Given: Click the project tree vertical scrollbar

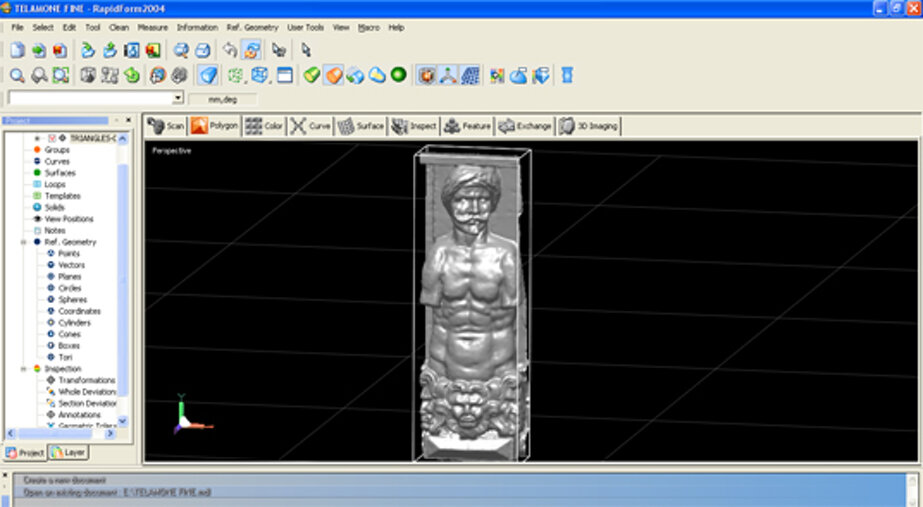Looking at the screenshot, I should click(123, 280).
